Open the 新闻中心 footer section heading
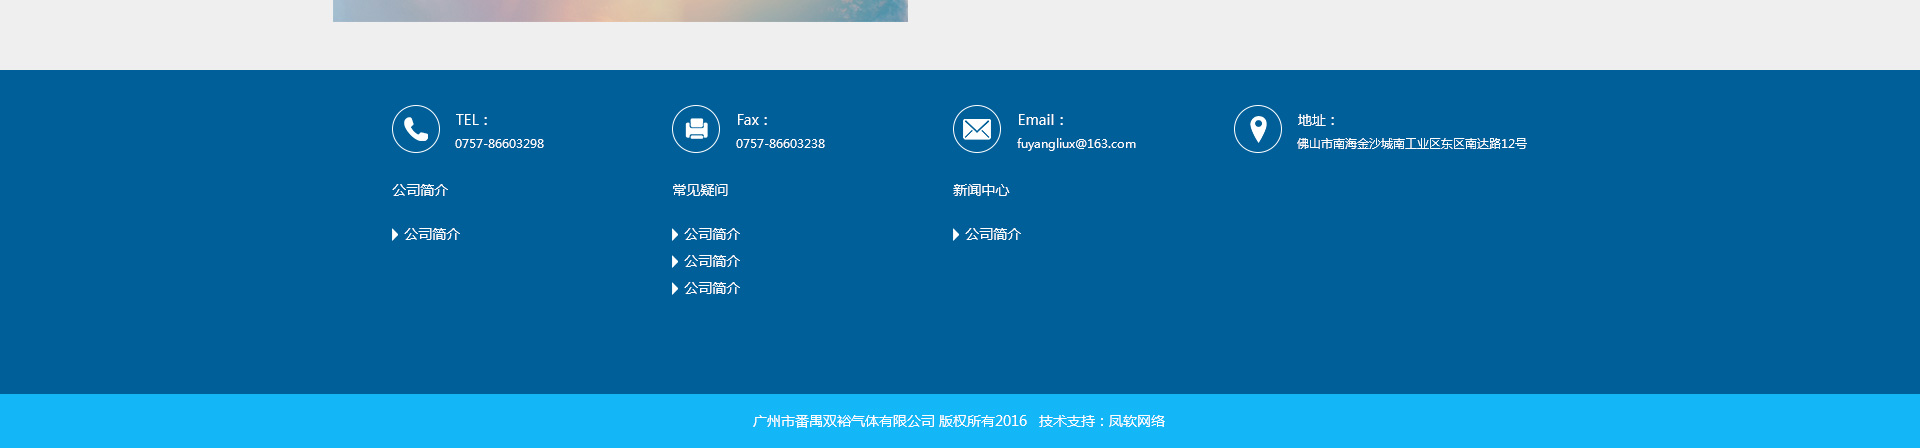 point(981,190)
